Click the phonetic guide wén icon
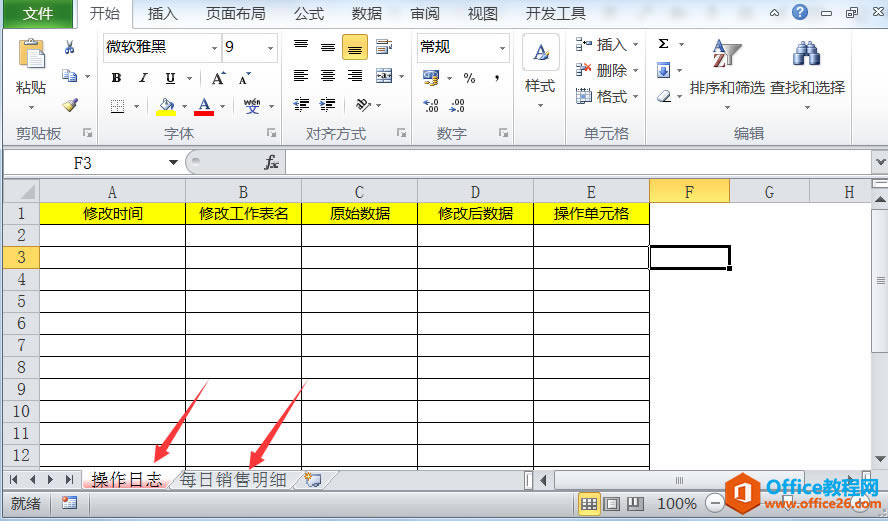Screen dimensions: 888x521 (252, 106)
